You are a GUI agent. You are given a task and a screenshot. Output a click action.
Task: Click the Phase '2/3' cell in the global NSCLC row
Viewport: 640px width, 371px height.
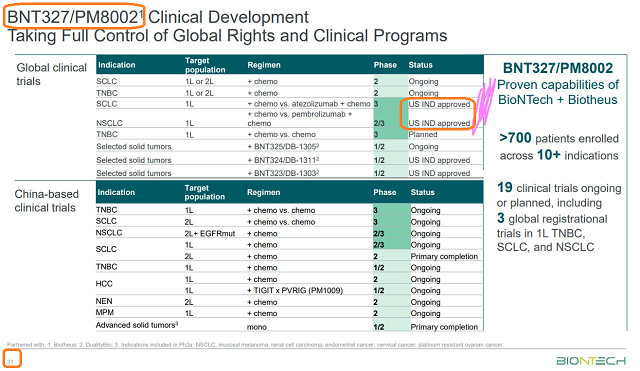(379, 123)
